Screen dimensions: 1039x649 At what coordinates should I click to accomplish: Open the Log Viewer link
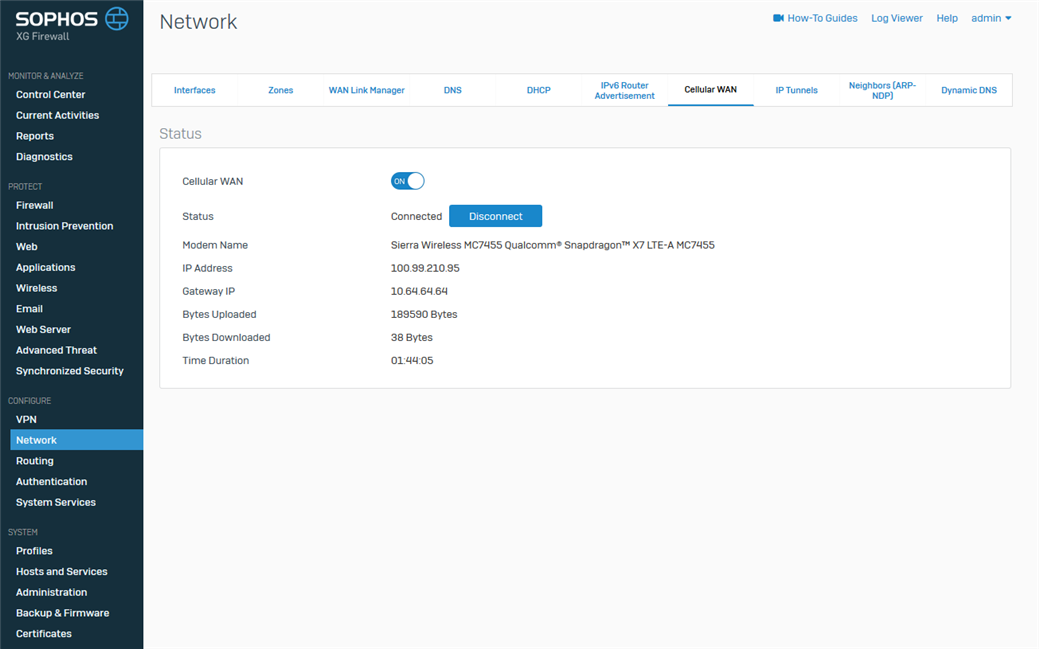896,18
